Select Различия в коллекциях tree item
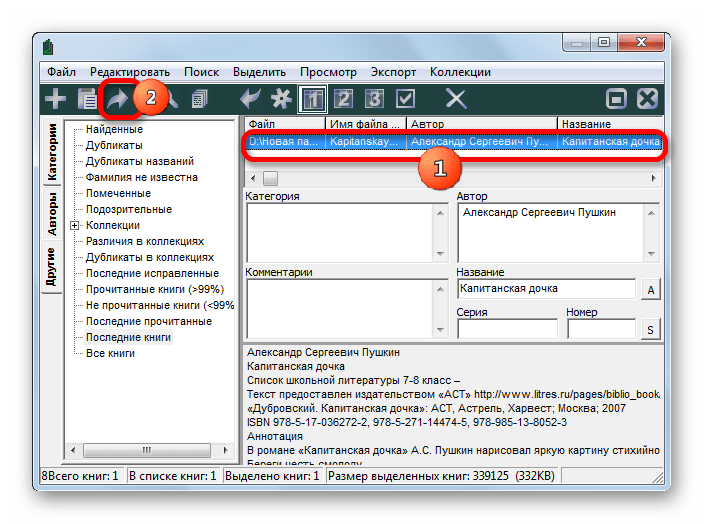 pyautogui.click(x=145, y=242)
